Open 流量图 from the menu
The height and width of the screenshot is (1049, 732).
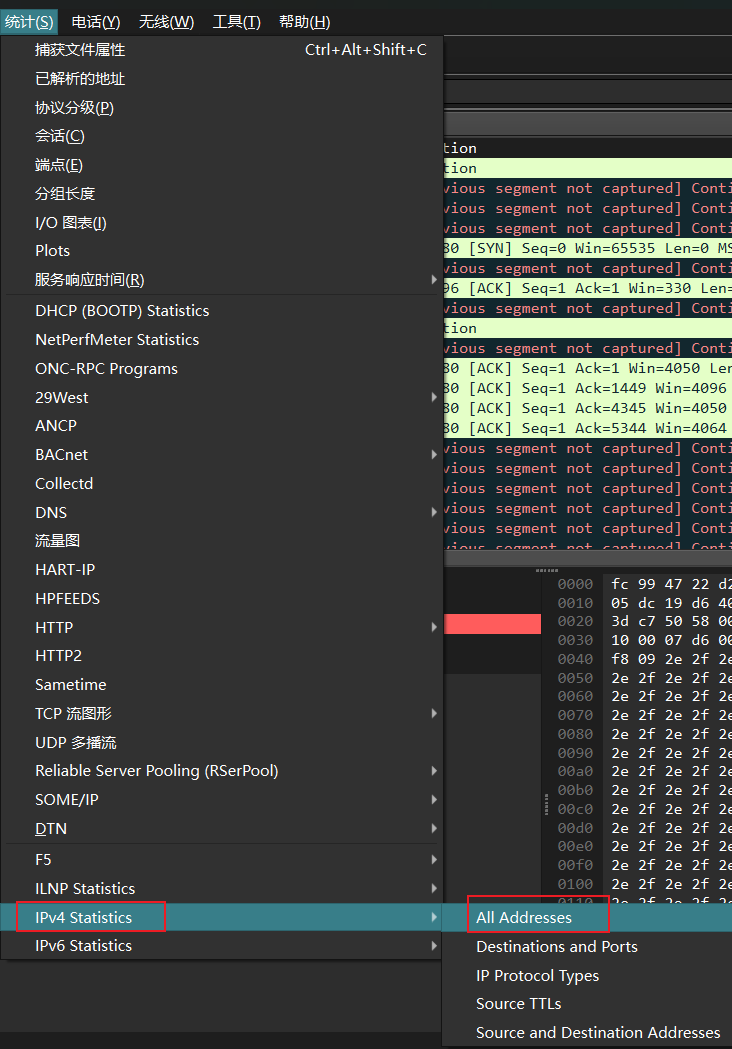[x=221, y=541]
